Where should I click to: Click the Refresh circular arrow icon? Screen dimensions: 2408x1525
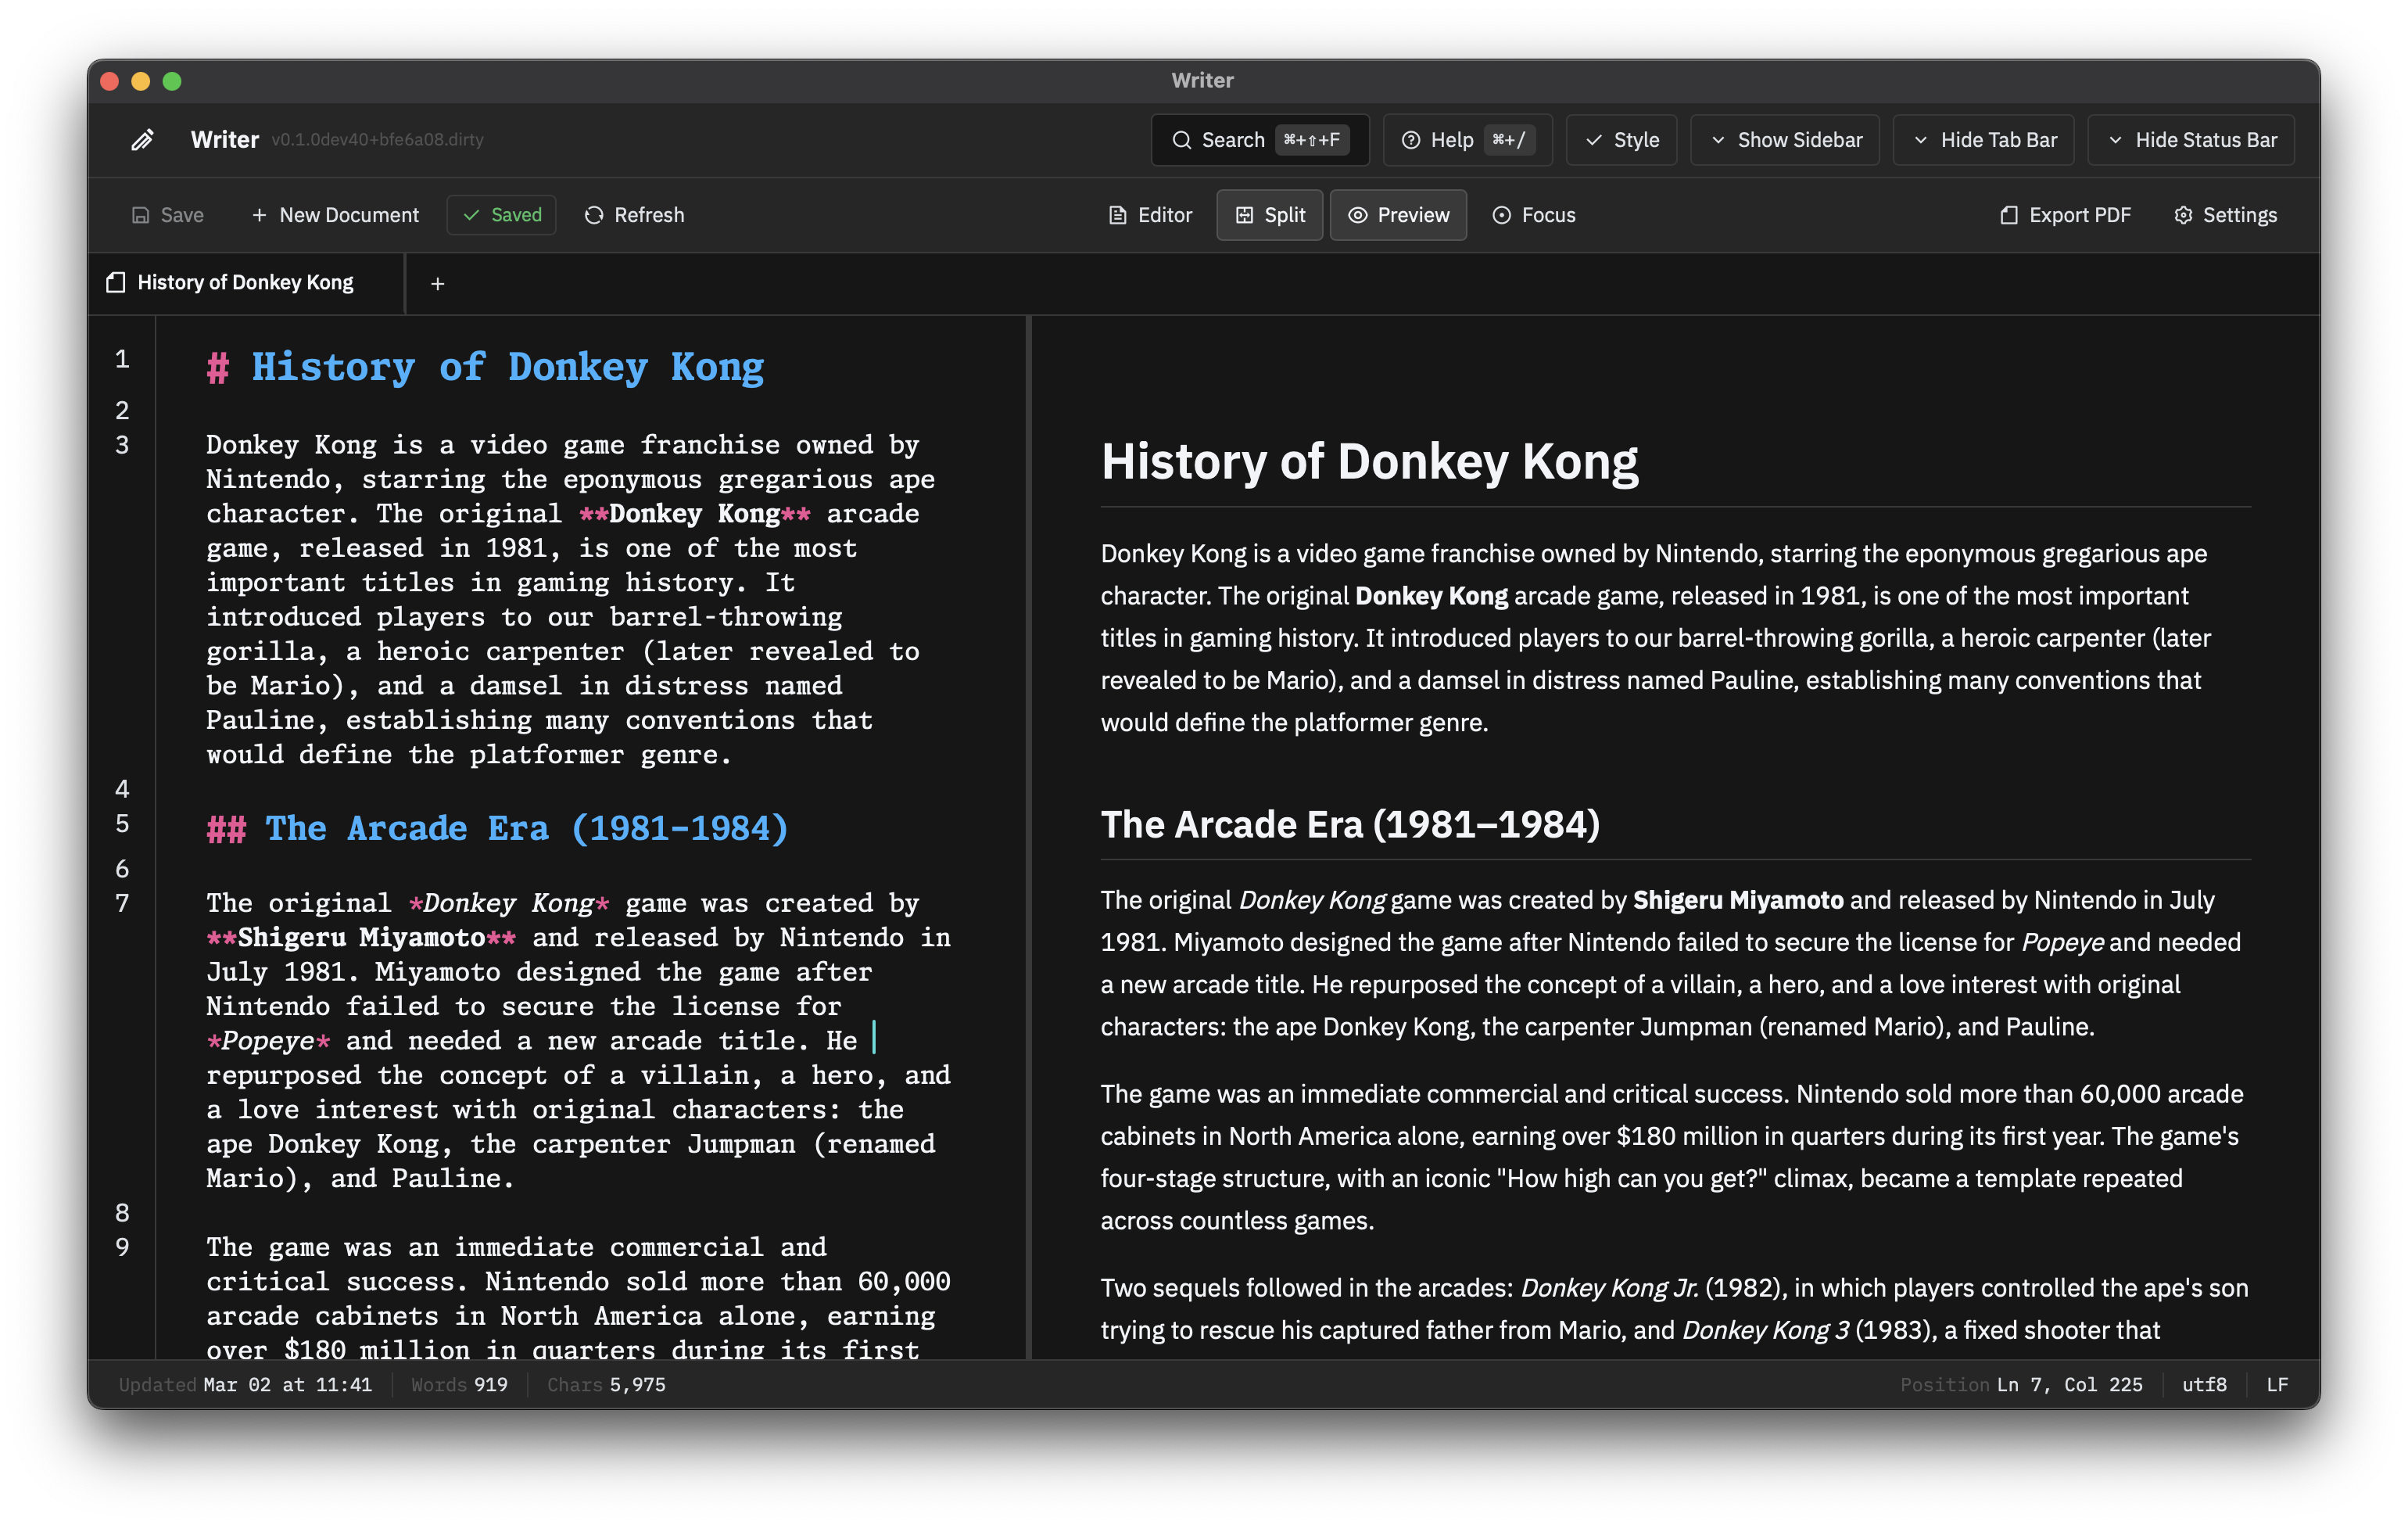pos(594,214)
